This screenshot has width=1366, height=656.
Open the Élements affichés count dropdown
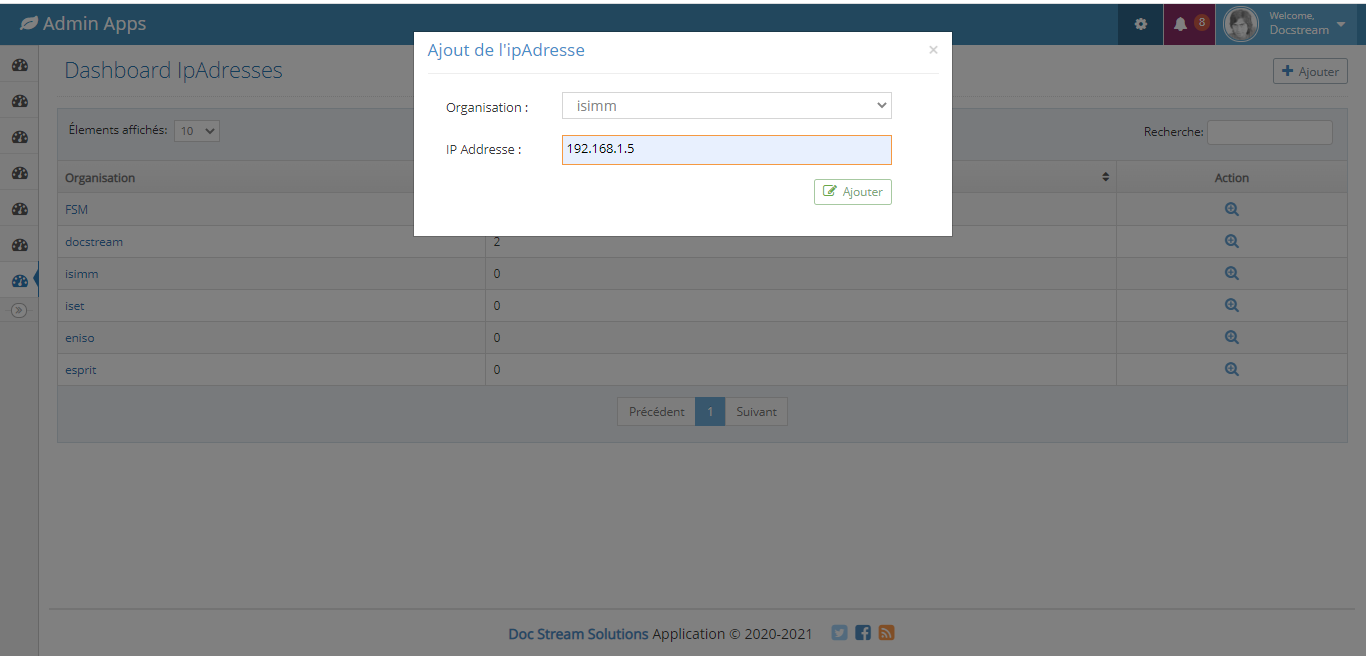(x=197, y=130)
